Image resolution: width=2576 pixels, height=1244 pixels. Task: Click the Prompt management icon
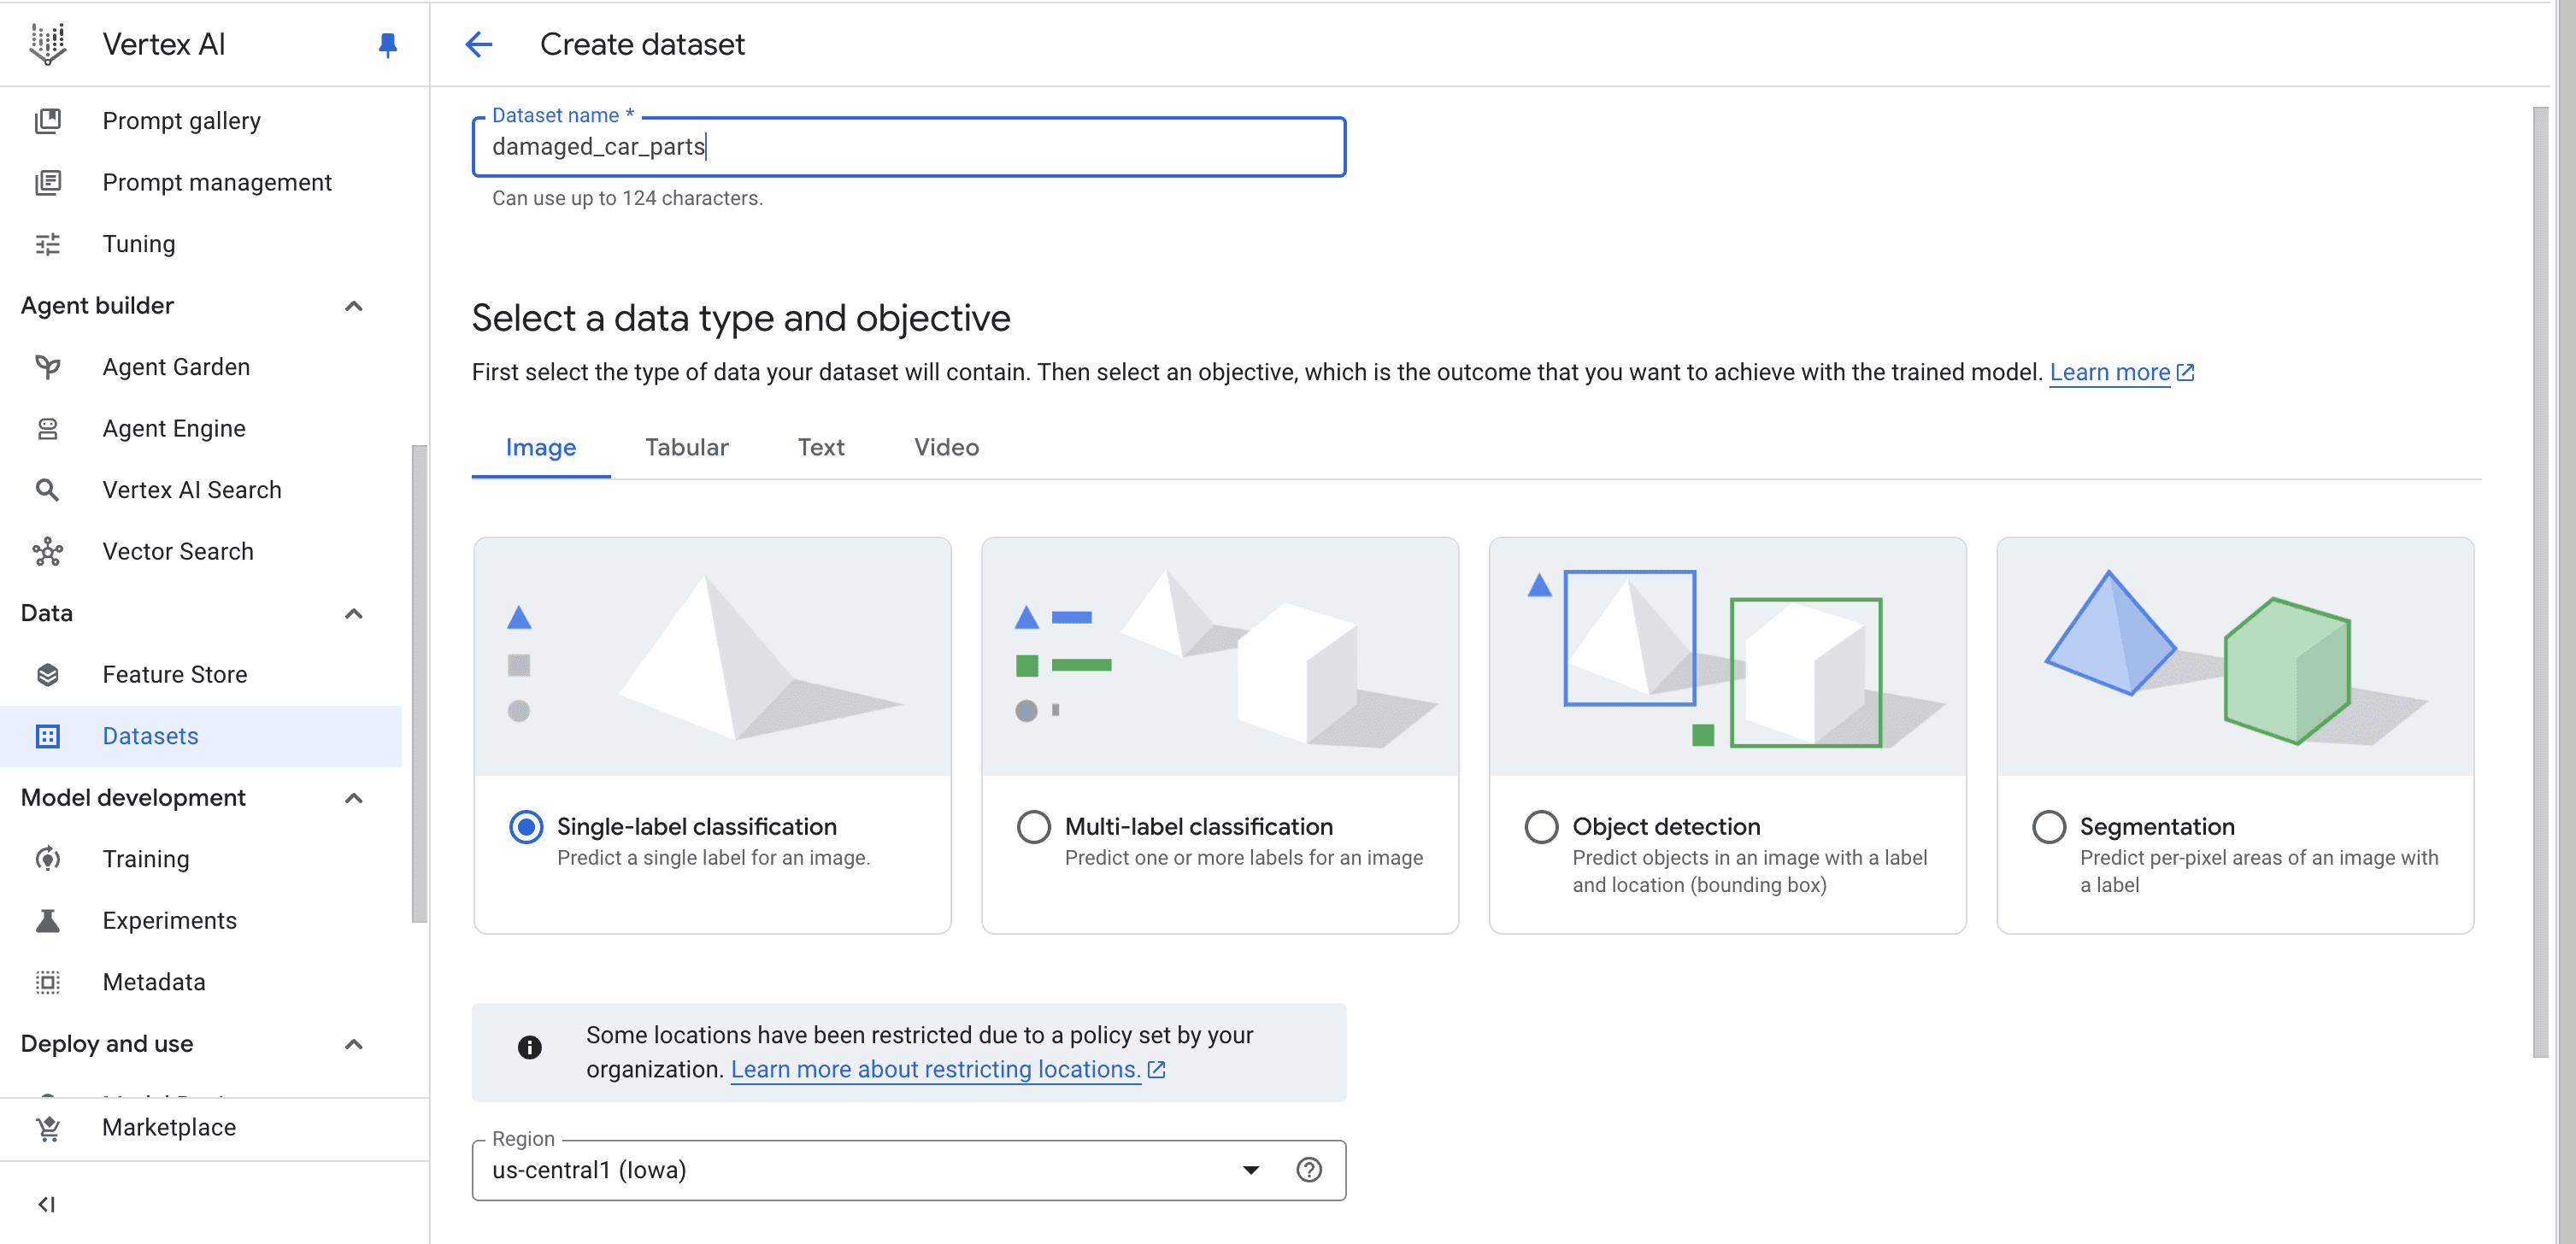(x=48, y=182)
